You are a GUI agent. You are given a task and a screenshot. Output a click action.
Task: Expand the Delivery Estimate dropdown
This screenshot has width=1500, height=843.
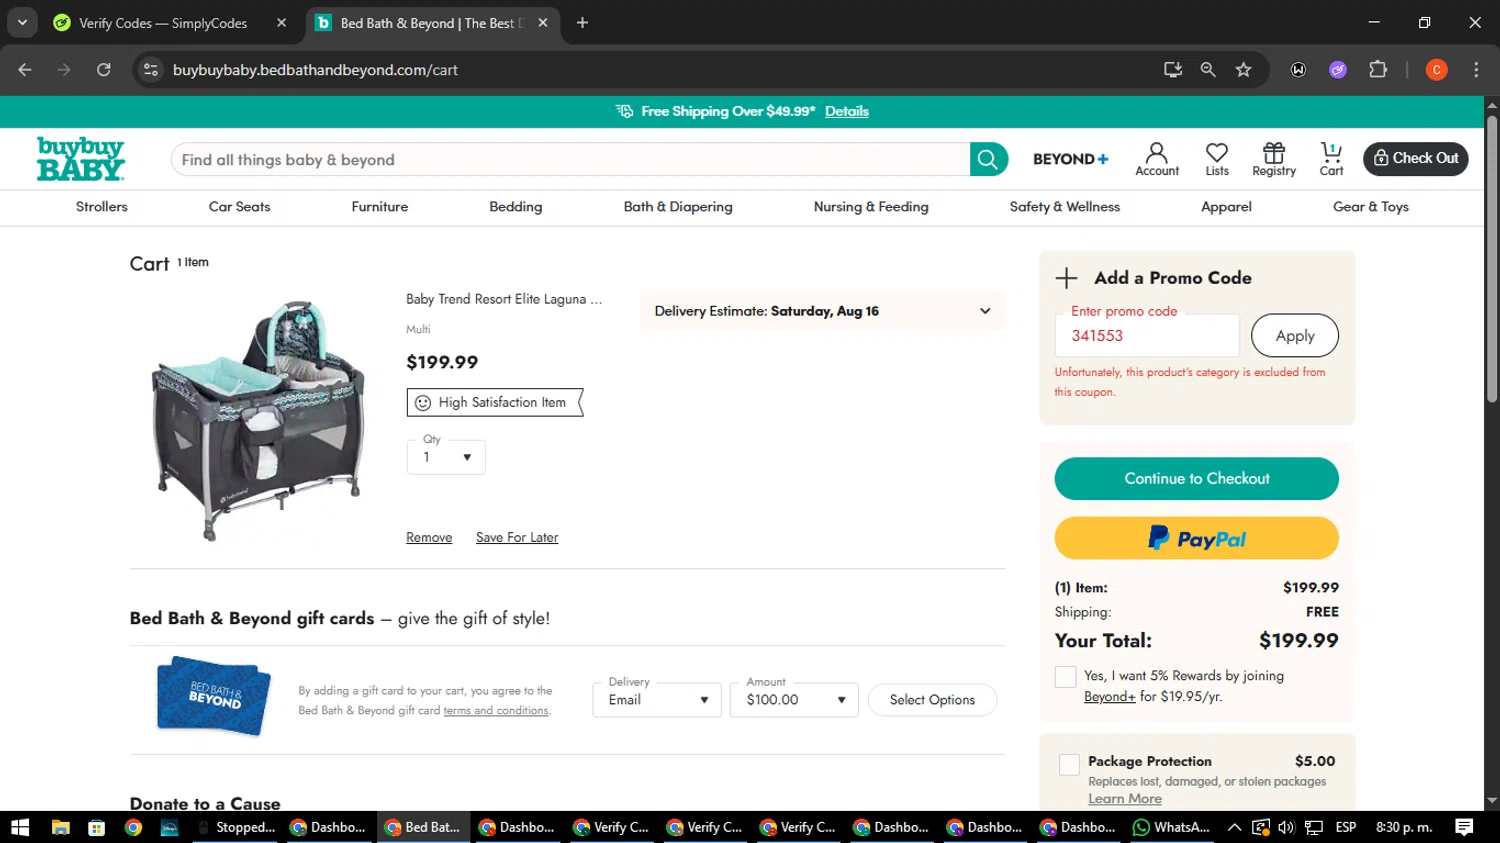point(822,311)
